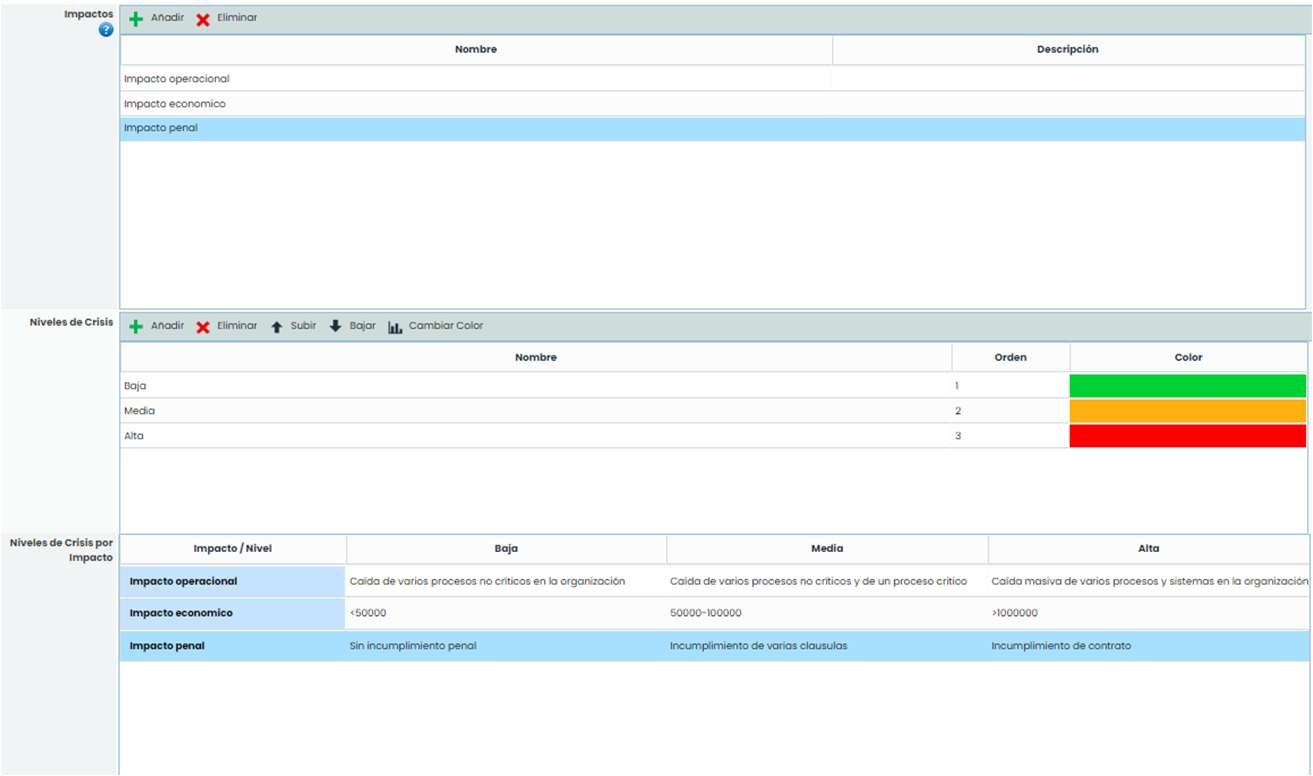Click the Cambiar Color chart icon

click(395, 327)
